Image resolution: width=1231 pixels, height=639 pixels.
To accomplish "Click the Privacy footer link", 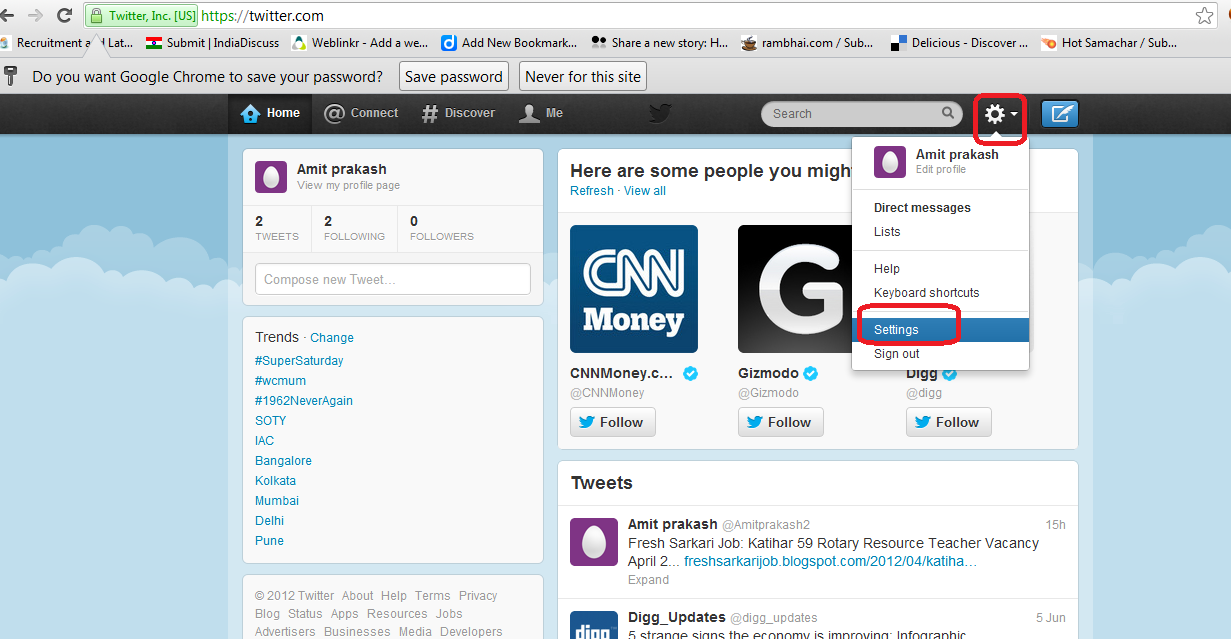I will coord(478,596).
